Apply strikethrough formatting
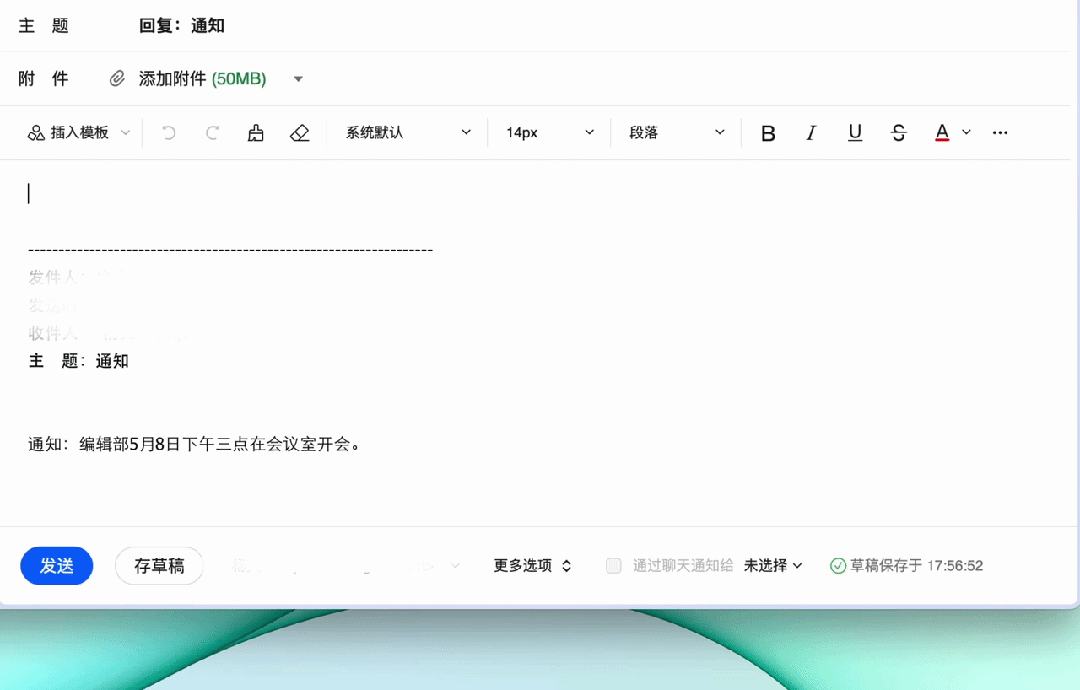 pyautogui.click(x=898, y=133)
